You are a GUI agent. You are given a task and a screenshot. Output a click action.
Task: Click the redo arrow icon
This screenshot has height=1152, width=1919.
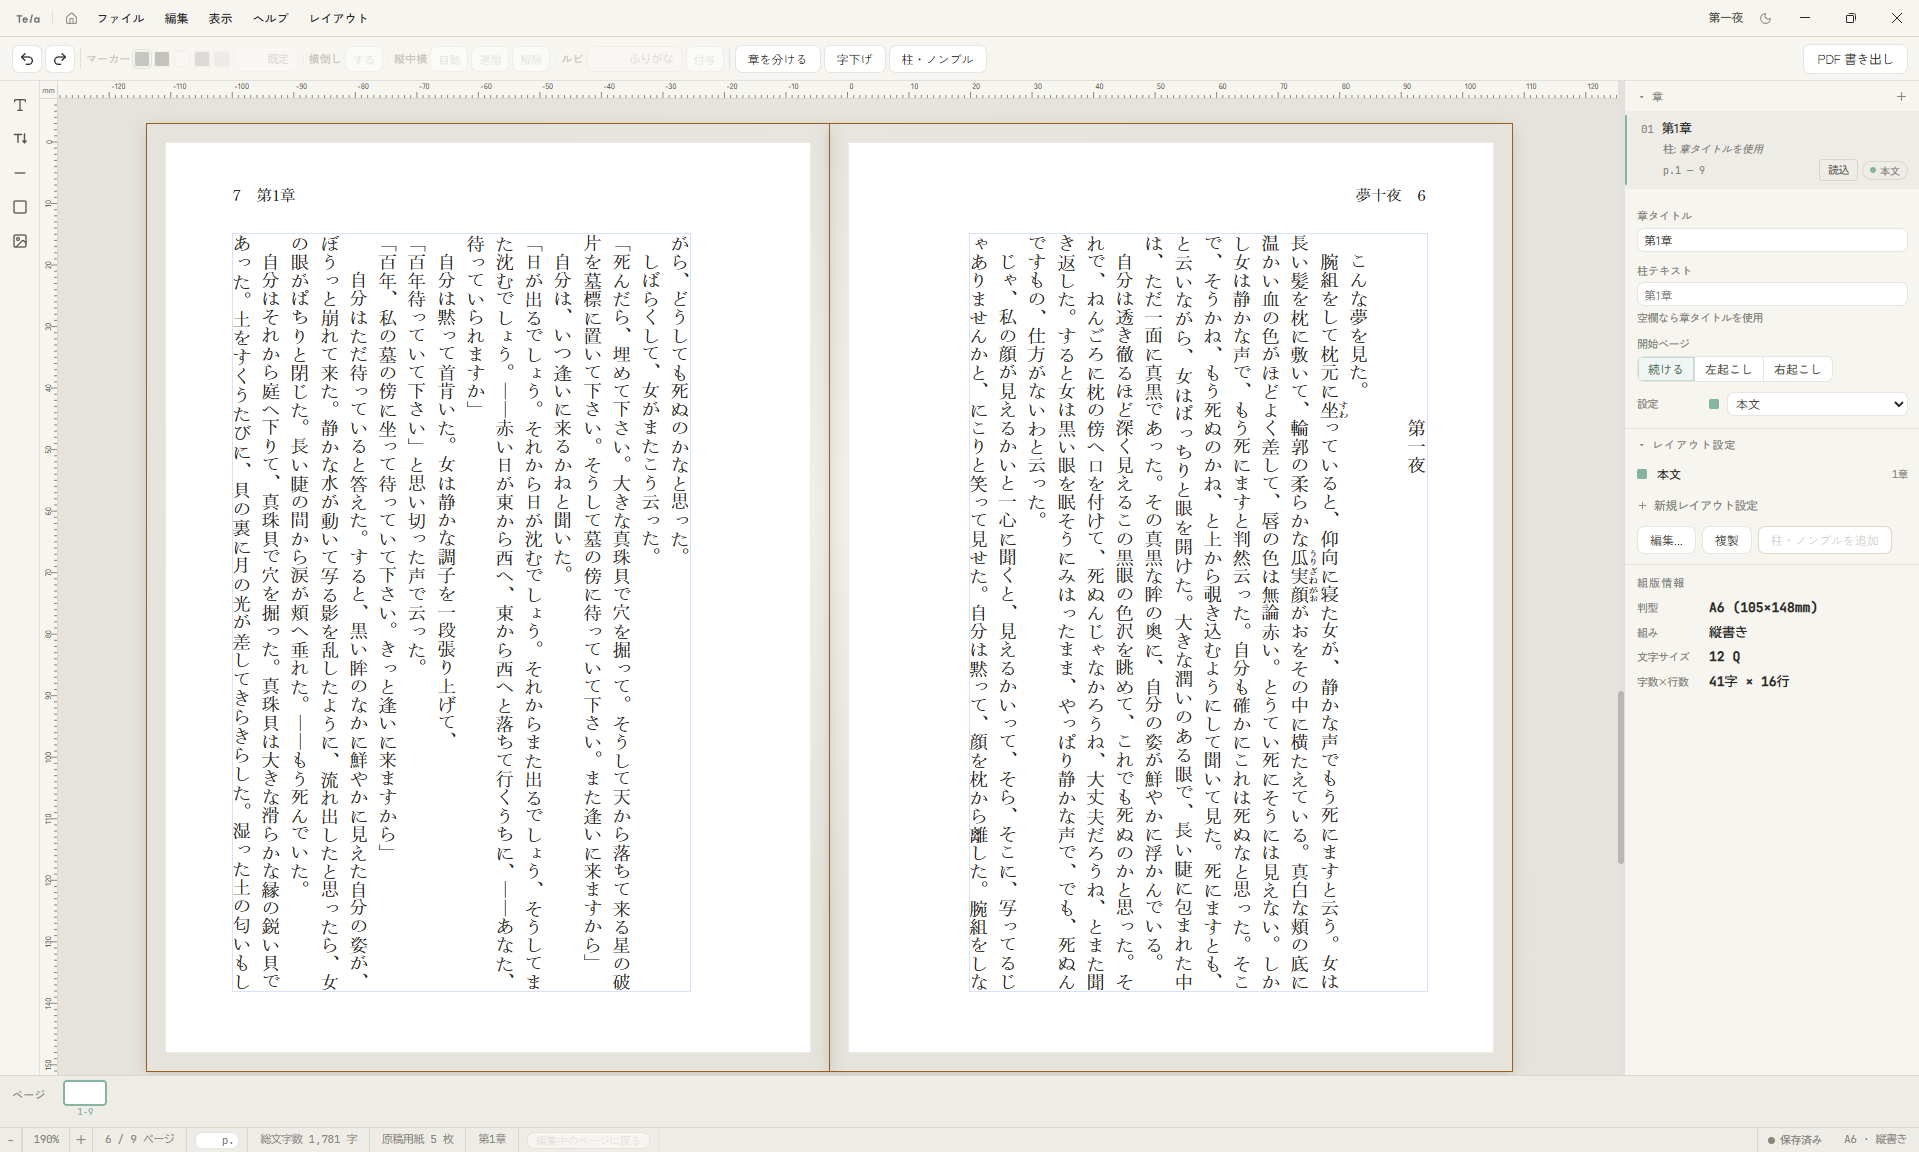[60, 59]
